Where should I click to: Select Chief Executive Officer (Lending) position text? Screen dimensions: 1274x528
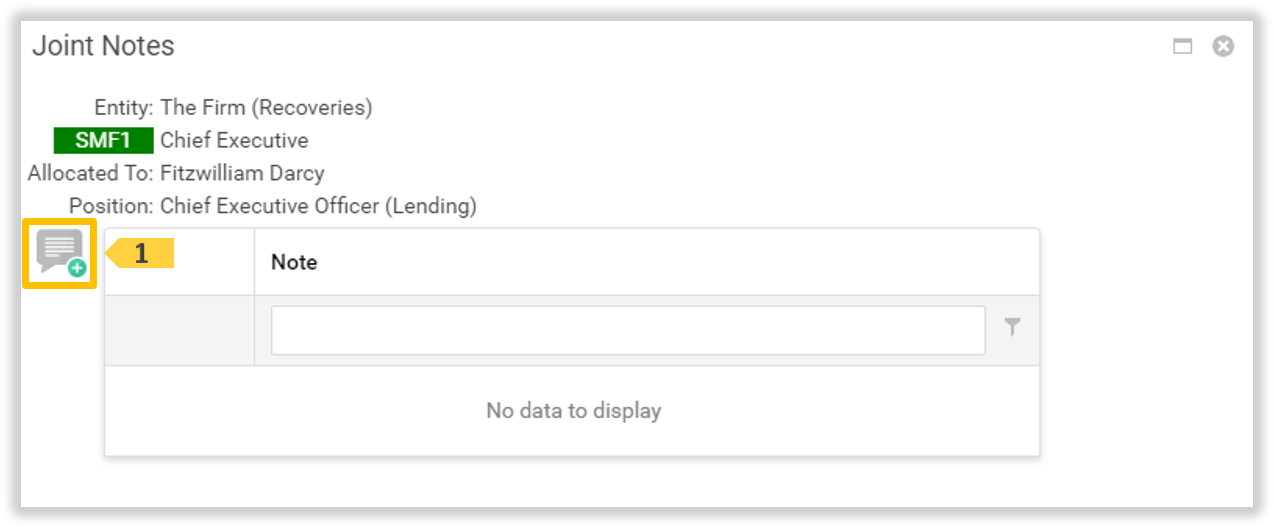(x=318, y=206)
